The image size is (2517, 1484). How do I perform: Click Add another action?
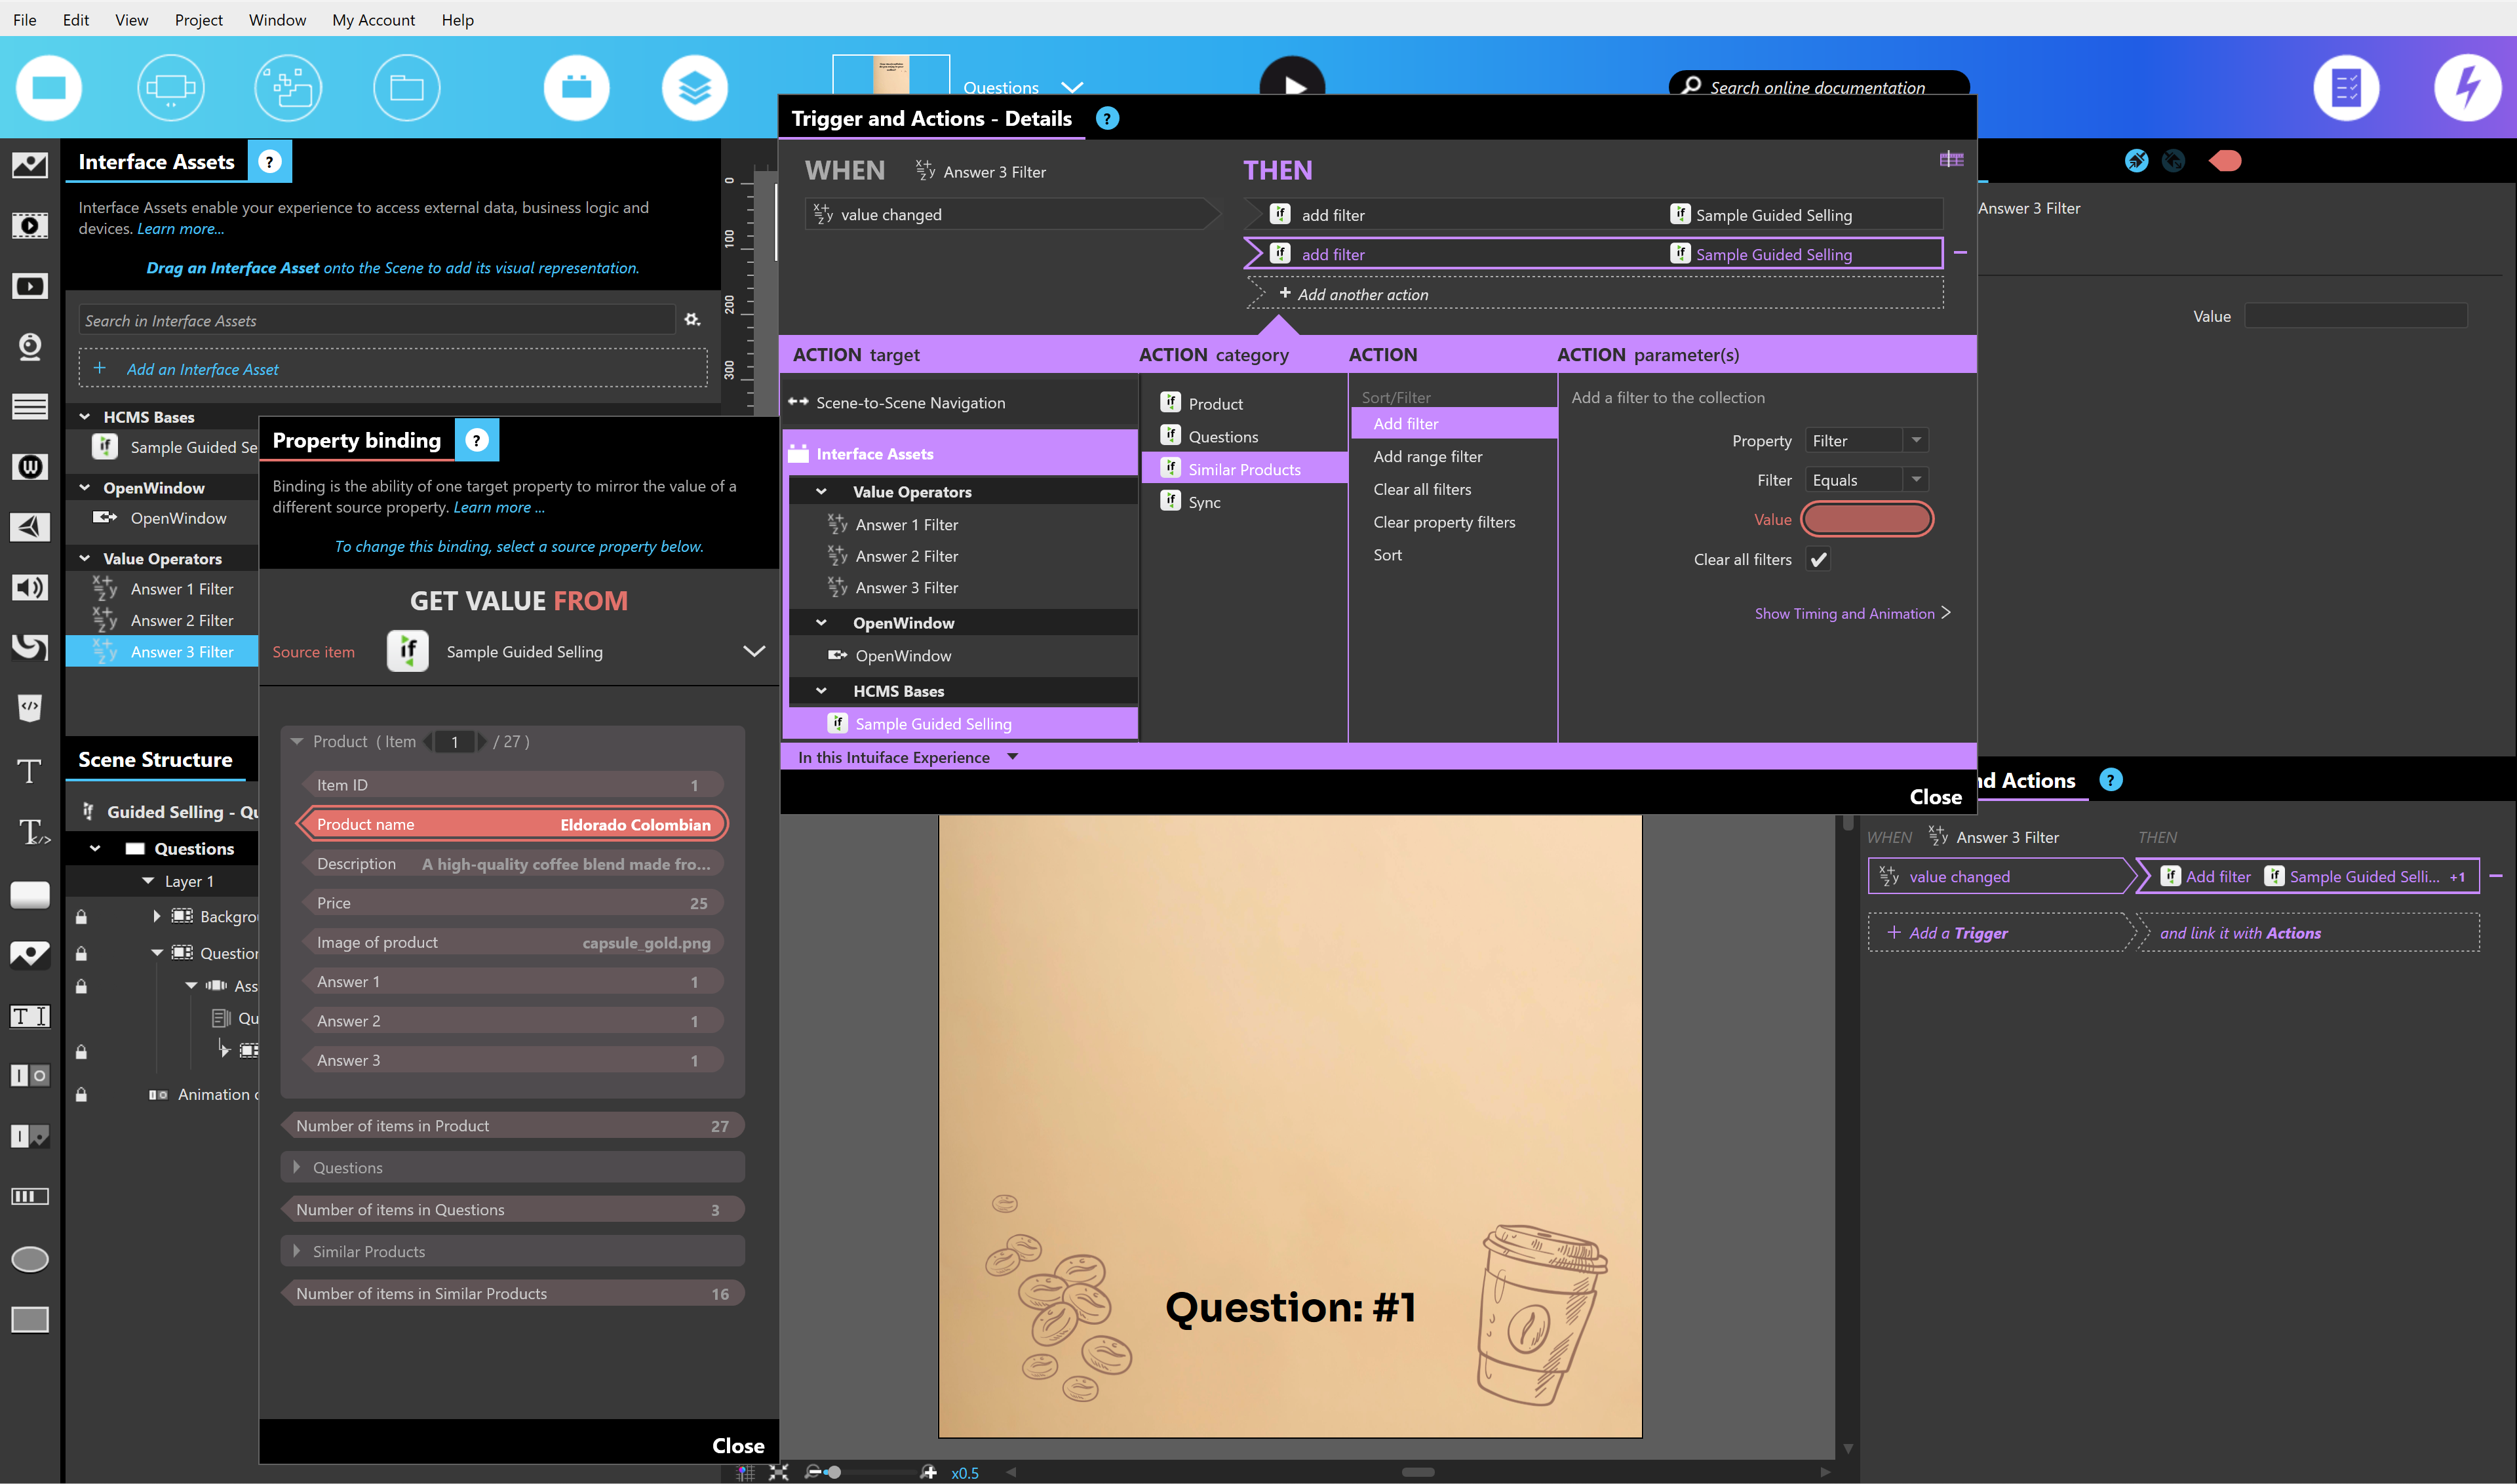coord(1595,294)
